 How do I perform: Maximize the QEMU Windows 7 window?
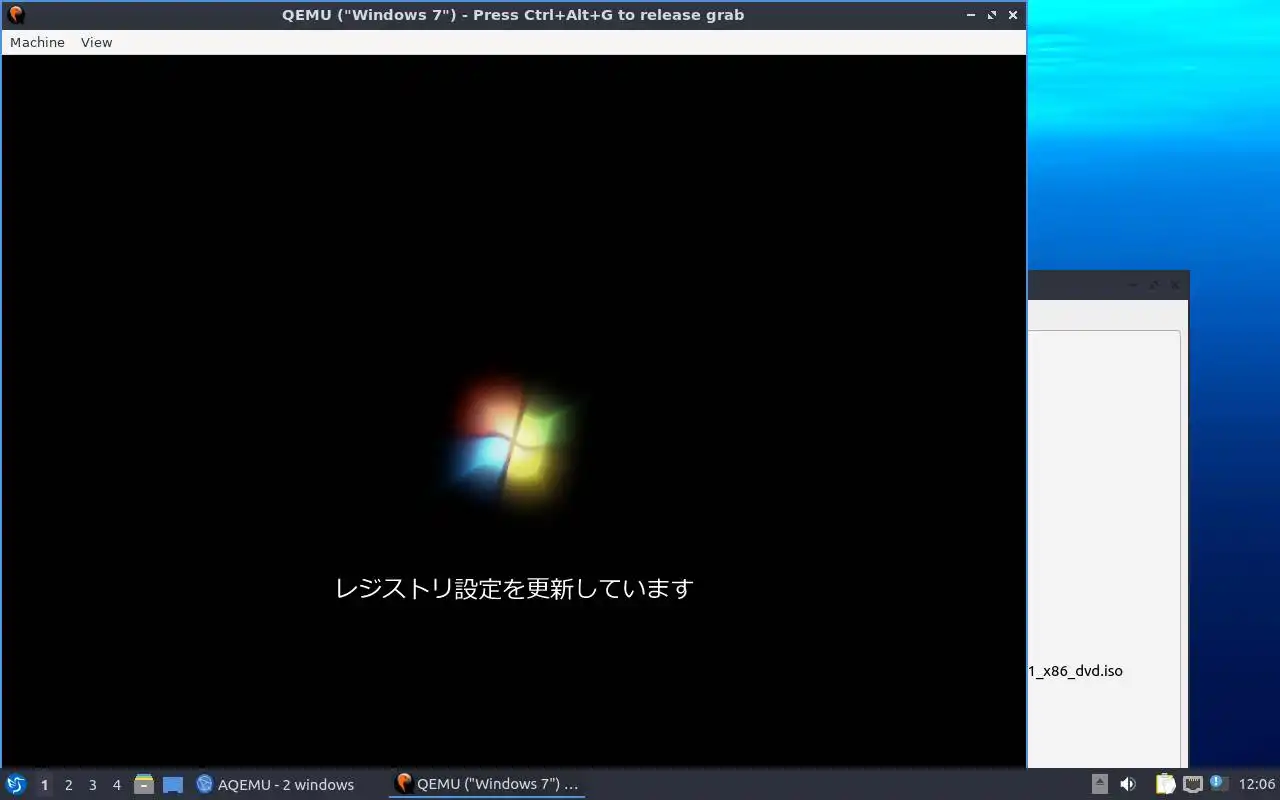(992, 15)
